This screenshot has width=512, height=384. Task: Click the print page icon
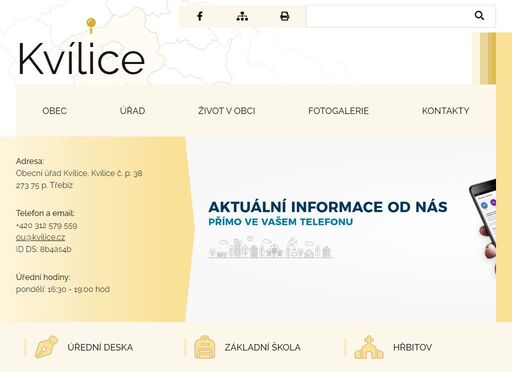pos(285,16)
